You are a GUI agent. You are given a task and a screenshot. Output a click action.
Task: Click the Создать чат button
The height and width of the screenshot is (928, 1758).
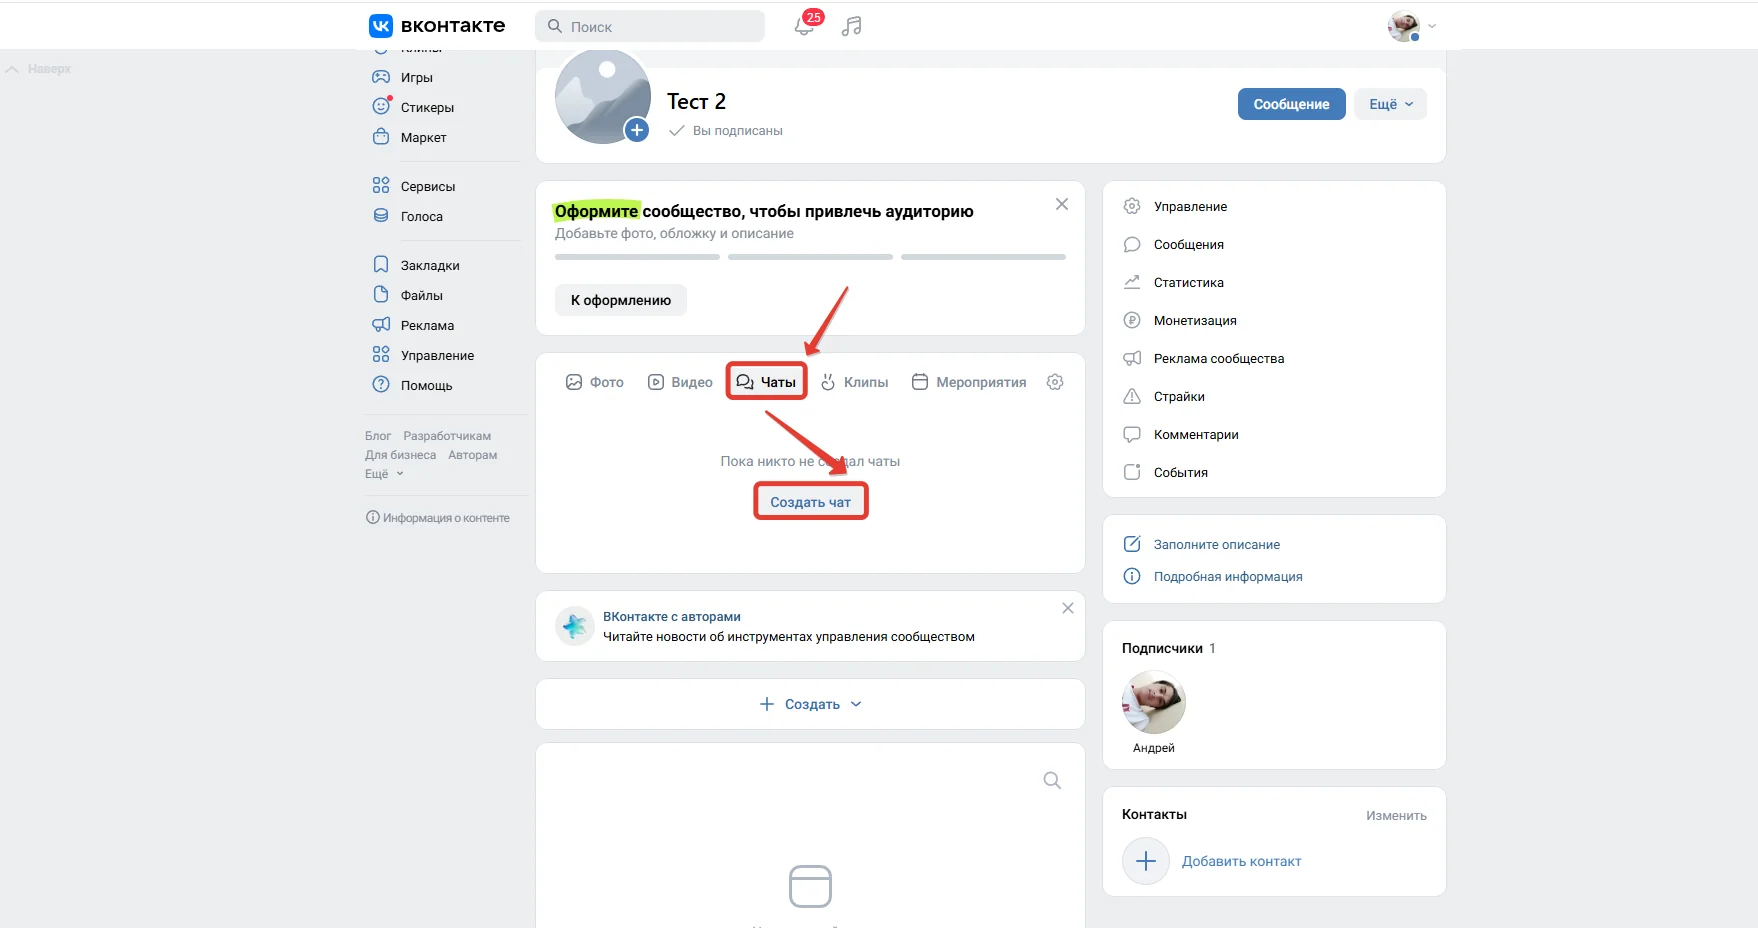tap(811, 502)
